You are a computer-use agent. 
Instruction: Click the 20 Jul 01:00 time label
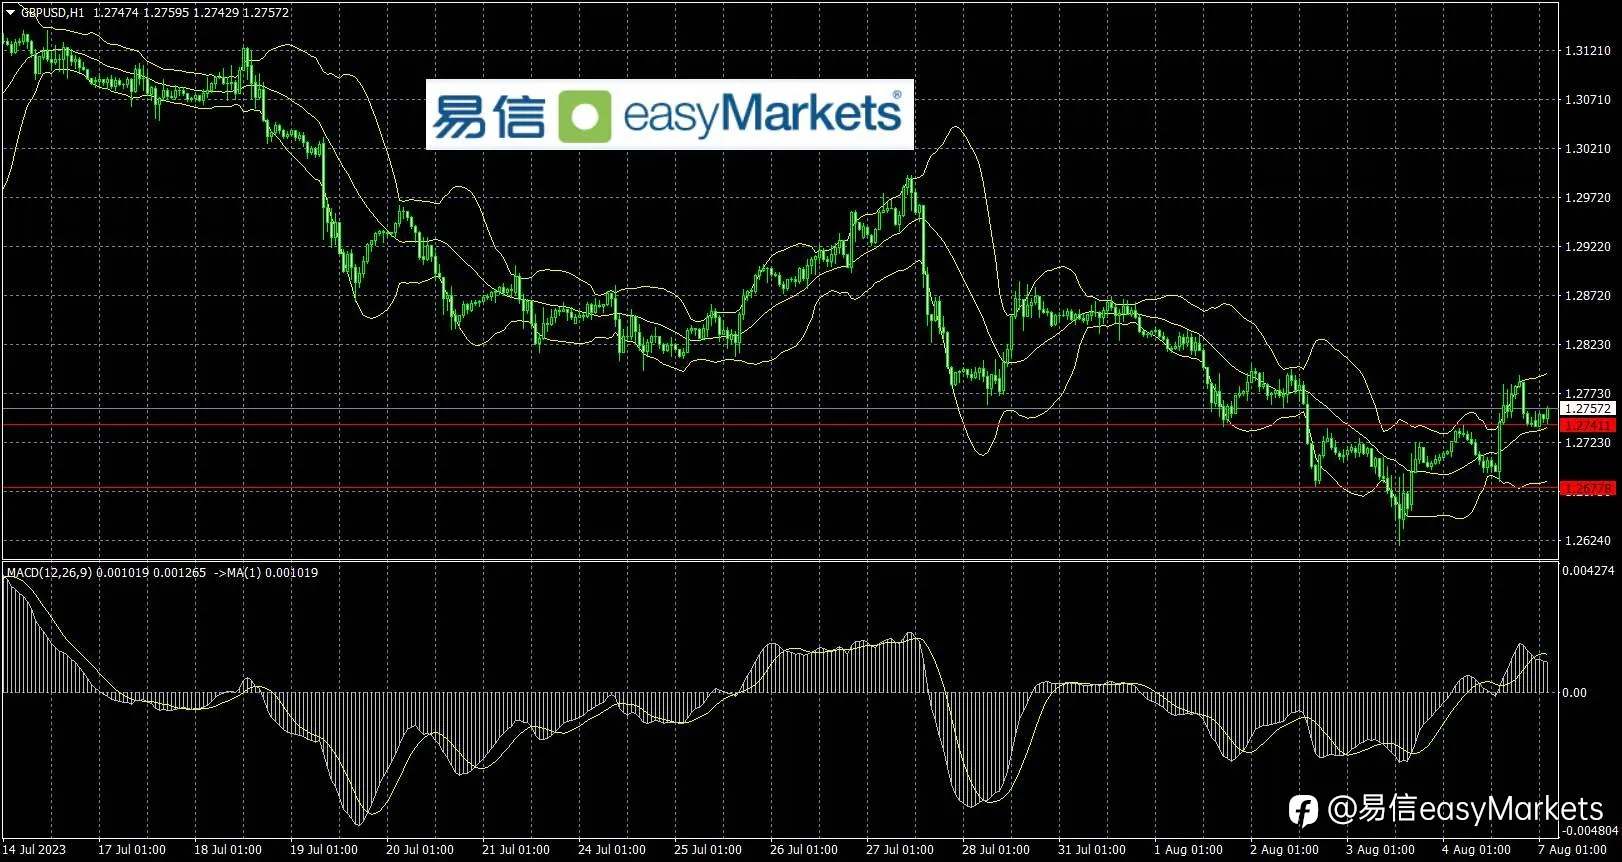(420, 850)
